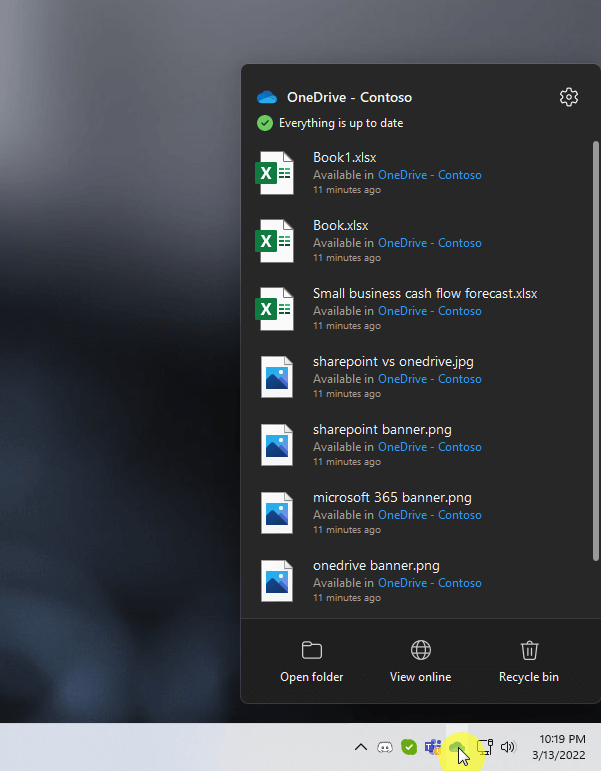
Task: Select sharepoint vs onedrive.jpg file name
Action: click(393, 361)
